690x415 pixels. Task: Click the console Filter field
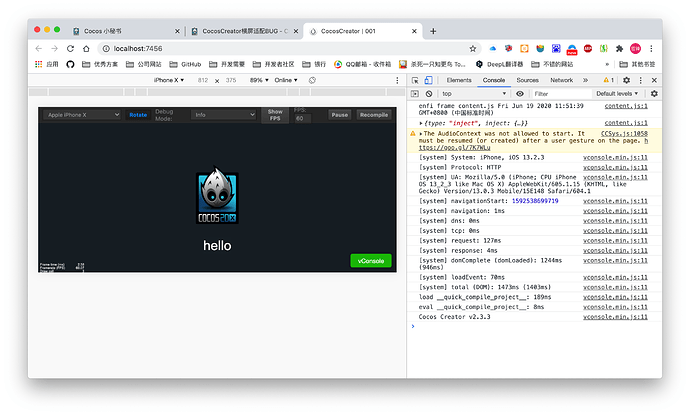561,94
